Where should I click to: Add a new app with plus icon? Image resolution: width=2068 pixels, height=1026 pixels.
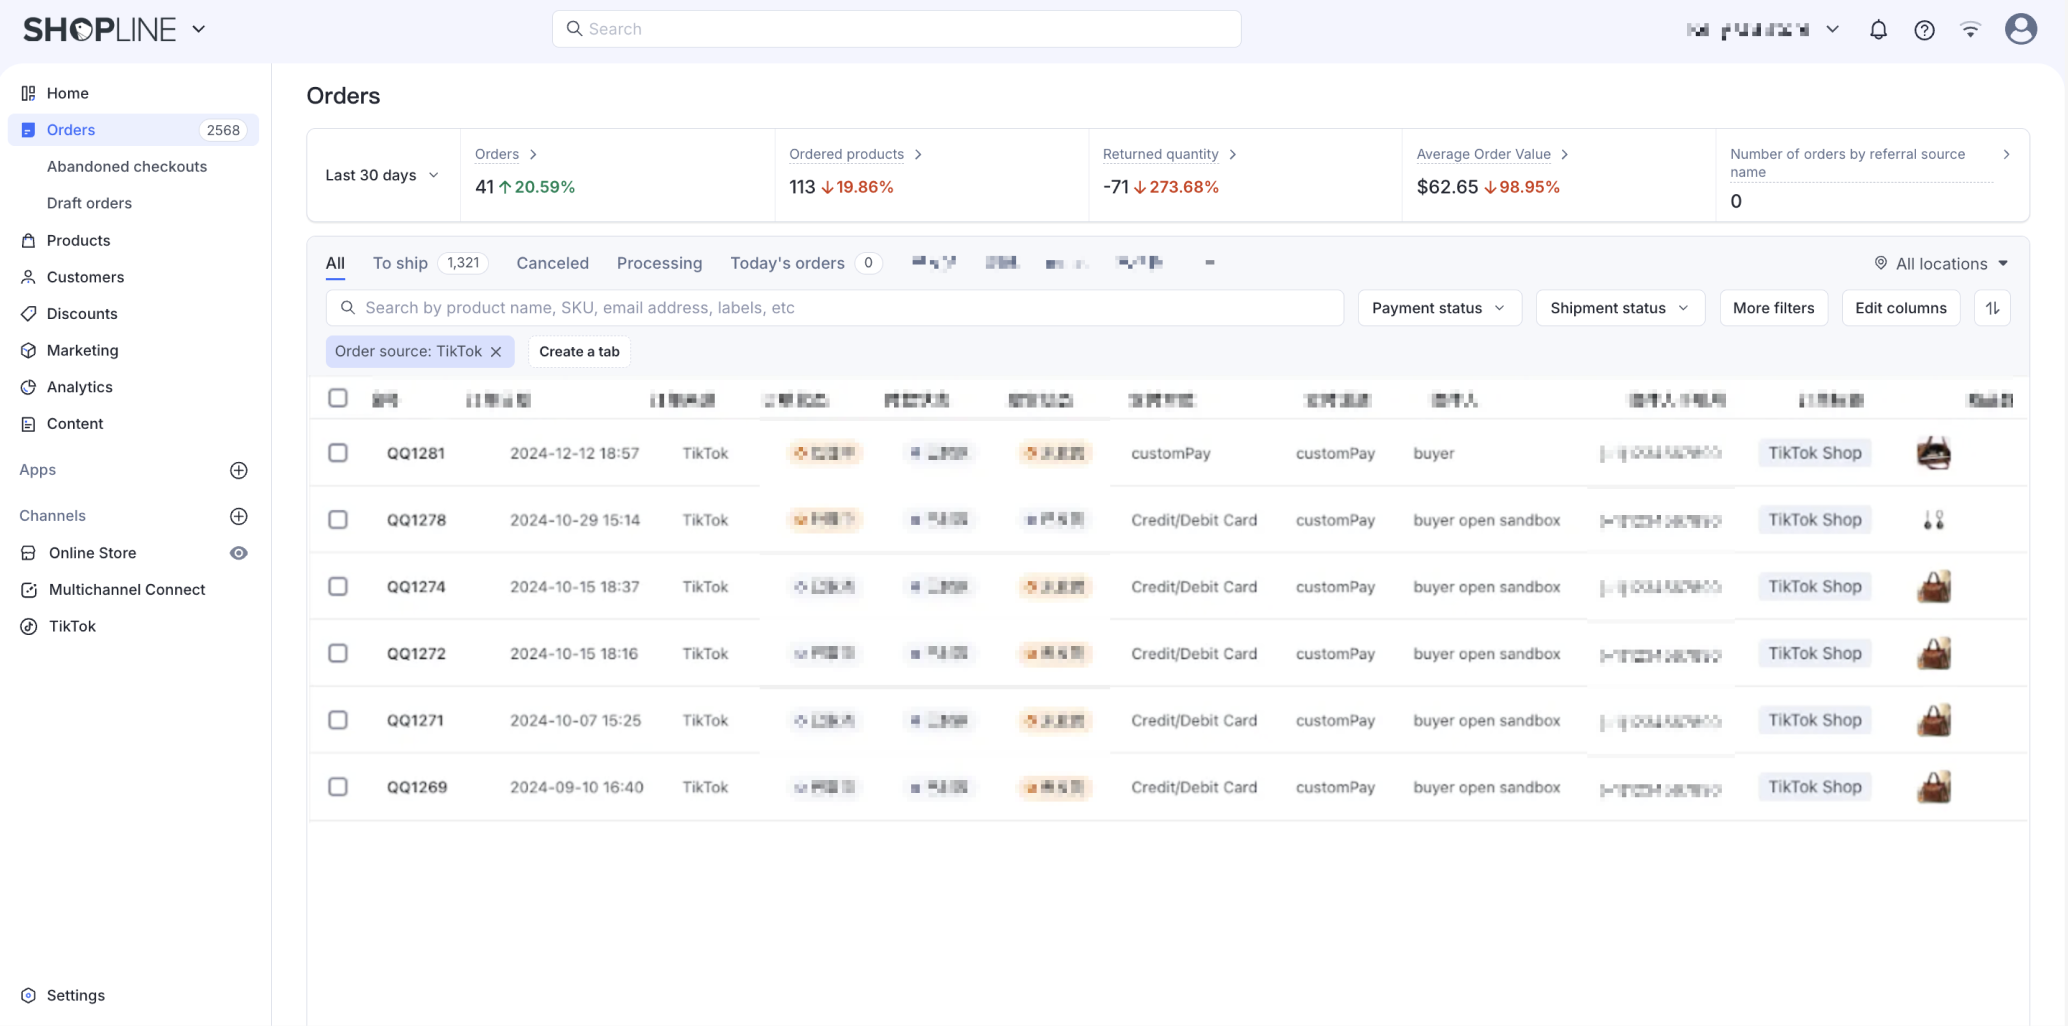coord(239,470)
